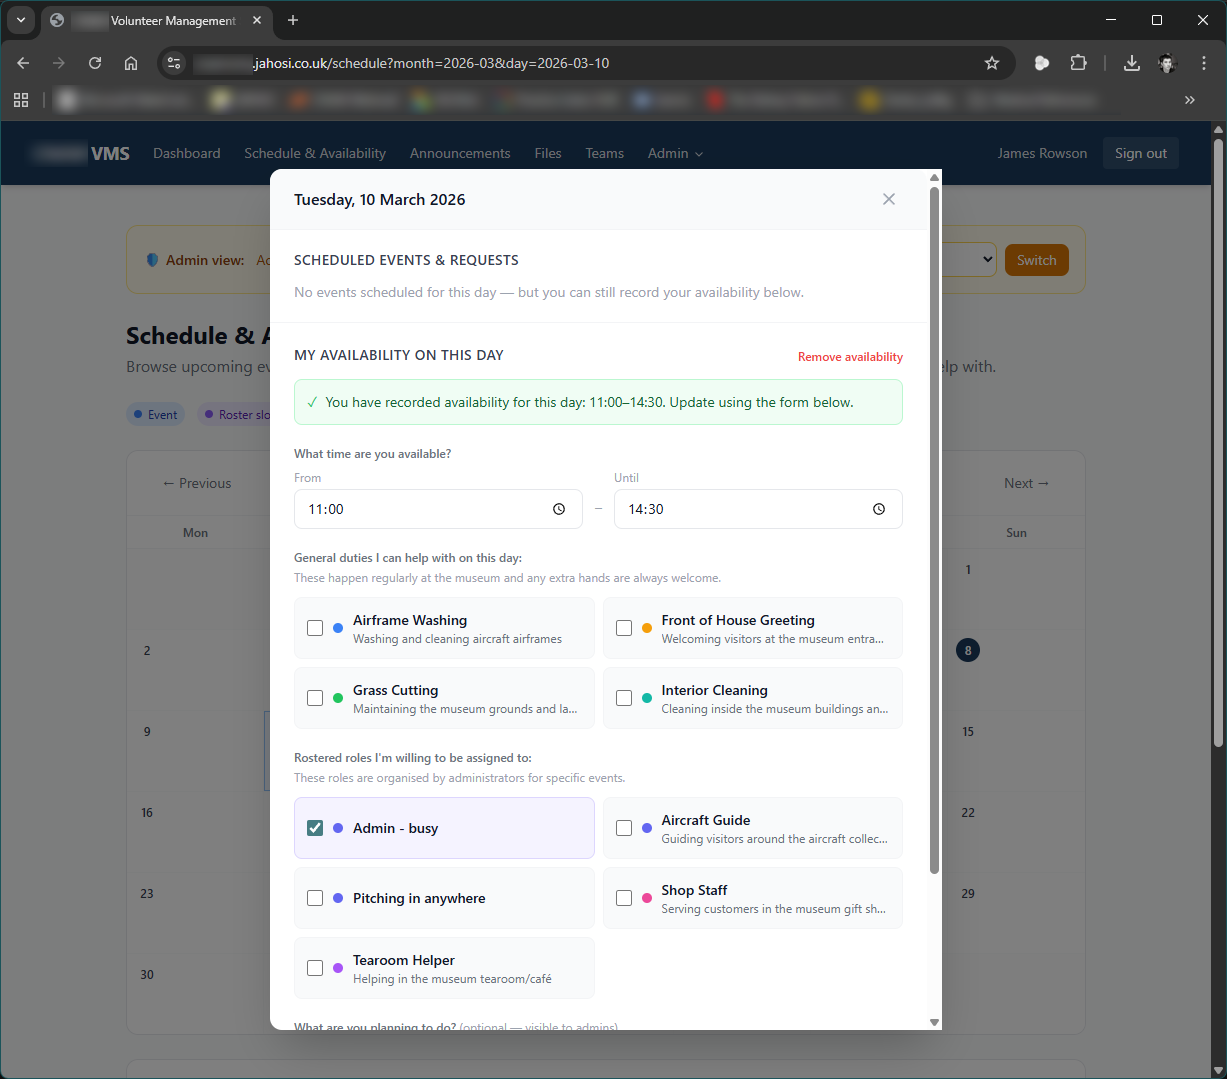This screenshot has height=1079, width=1227.
Task: Open the browser home page
Action: click(x=131, y=63)
